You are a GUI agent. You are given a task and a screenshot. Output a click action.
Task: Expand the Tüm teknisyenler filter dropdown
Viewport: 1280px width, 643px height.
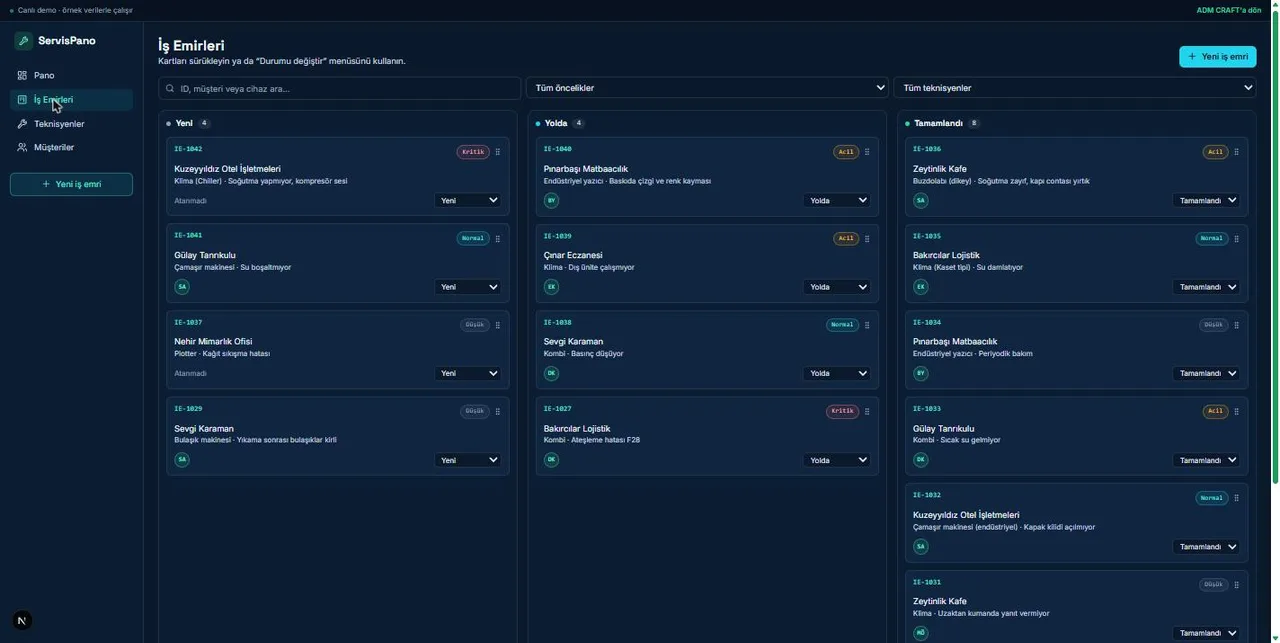[1075, 88]
